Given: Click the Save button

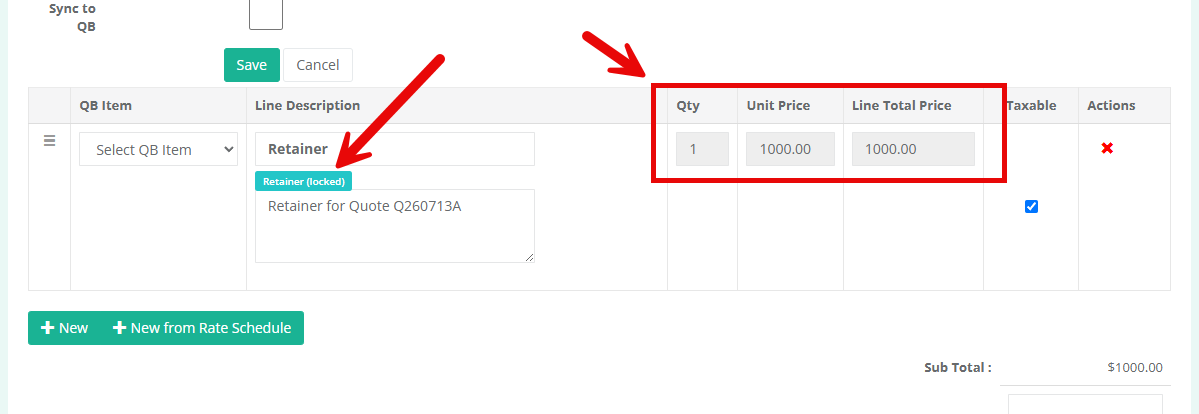Looking at the screenshot, I should tap(252, 65).
